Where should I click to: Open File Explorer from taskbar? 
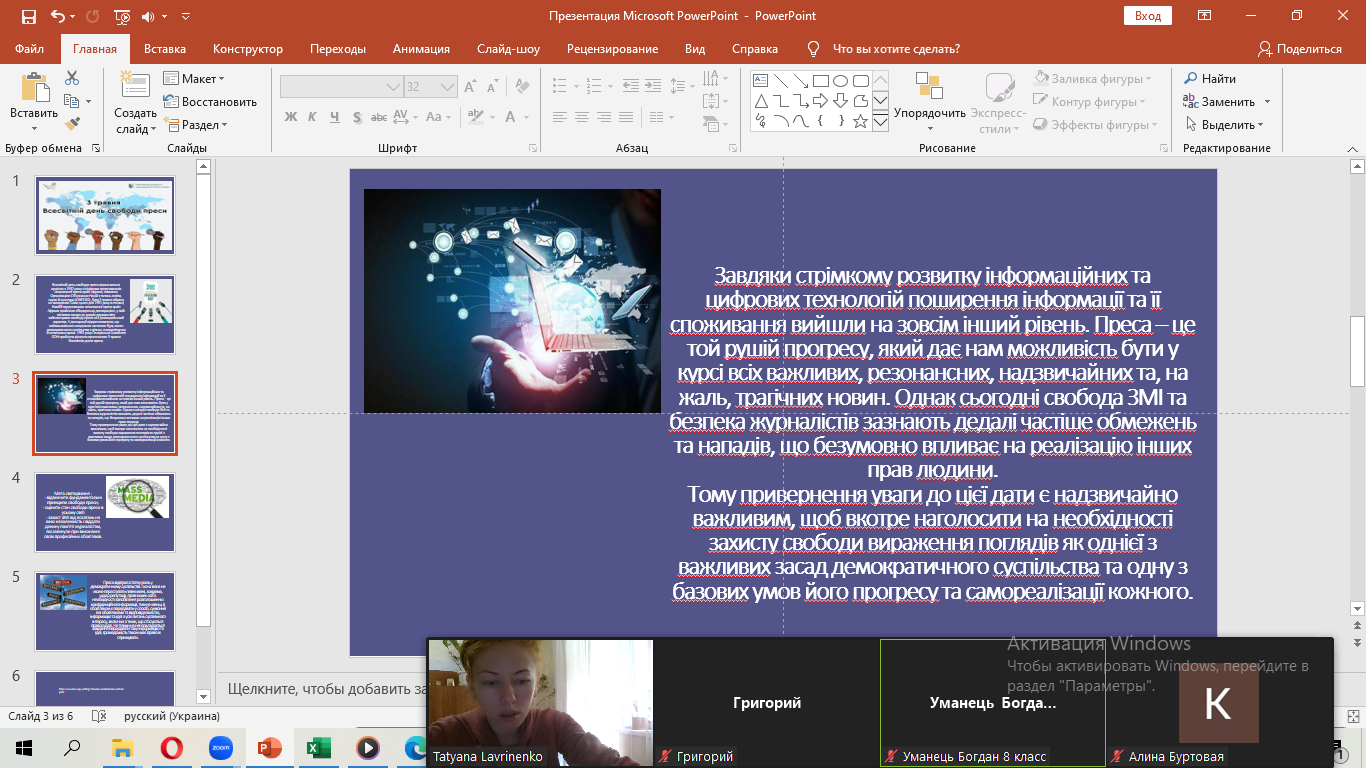[x=123, y=748]
